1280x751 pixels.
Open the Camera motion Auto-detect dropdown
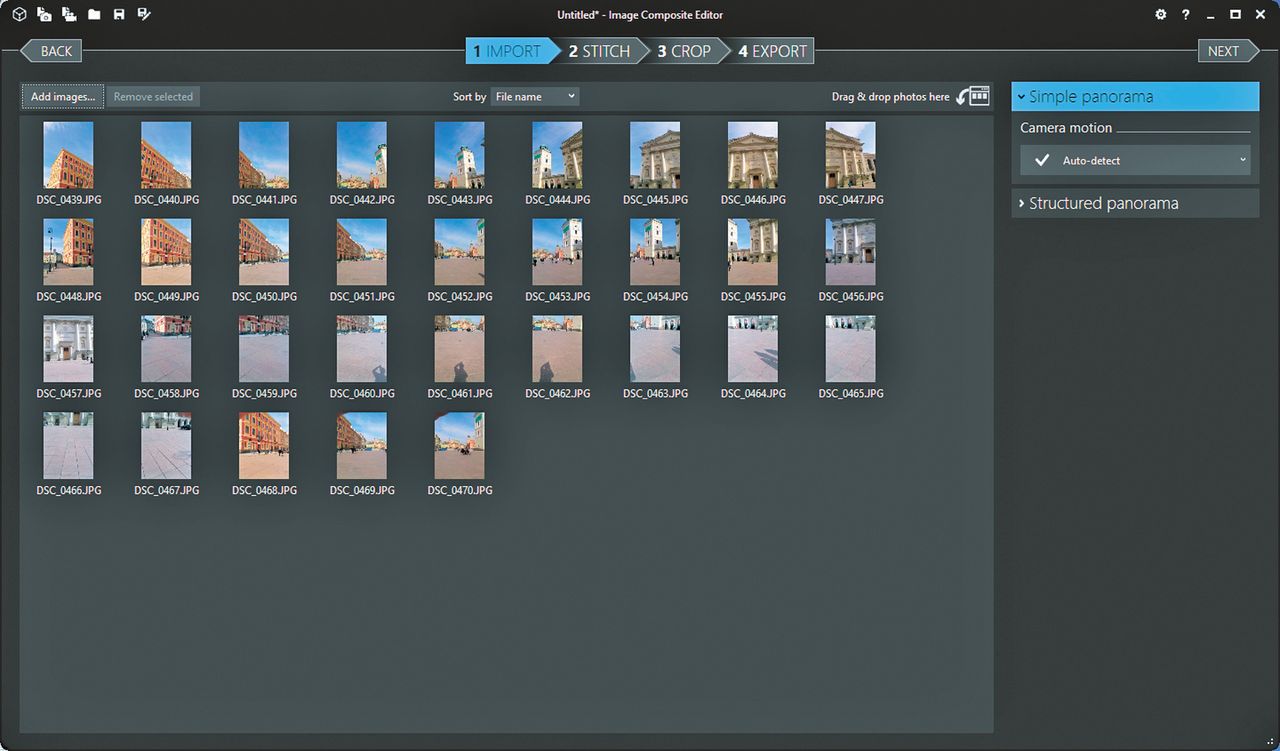point(1135,160)
